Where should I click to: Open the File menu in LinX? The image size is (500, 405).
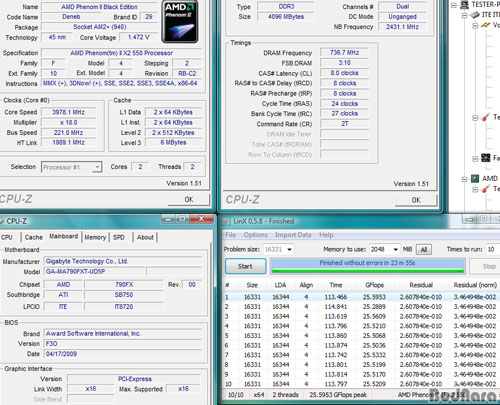tap(231, 235)
